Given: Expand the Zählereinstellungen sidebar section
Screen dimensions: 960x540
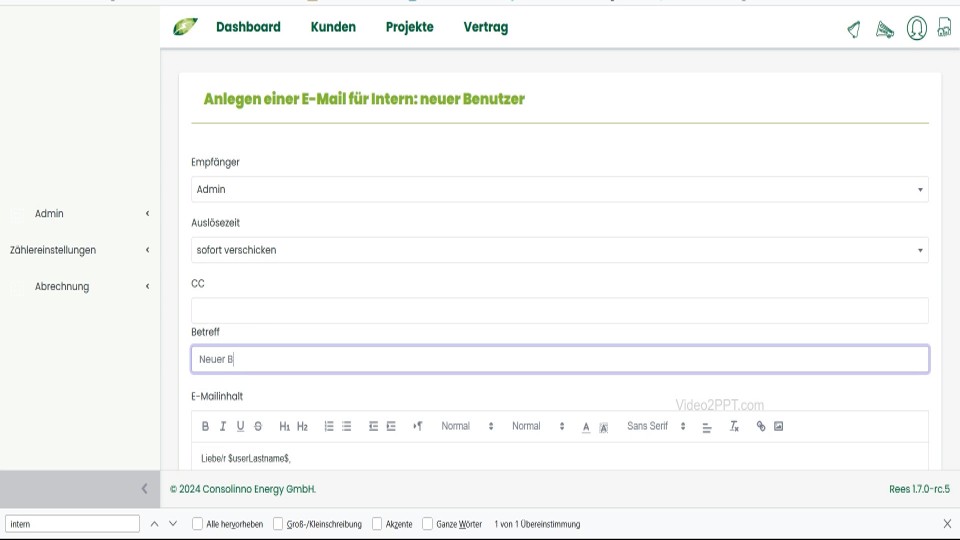Looking at the screenshot, I should click(x=80, y=250).
